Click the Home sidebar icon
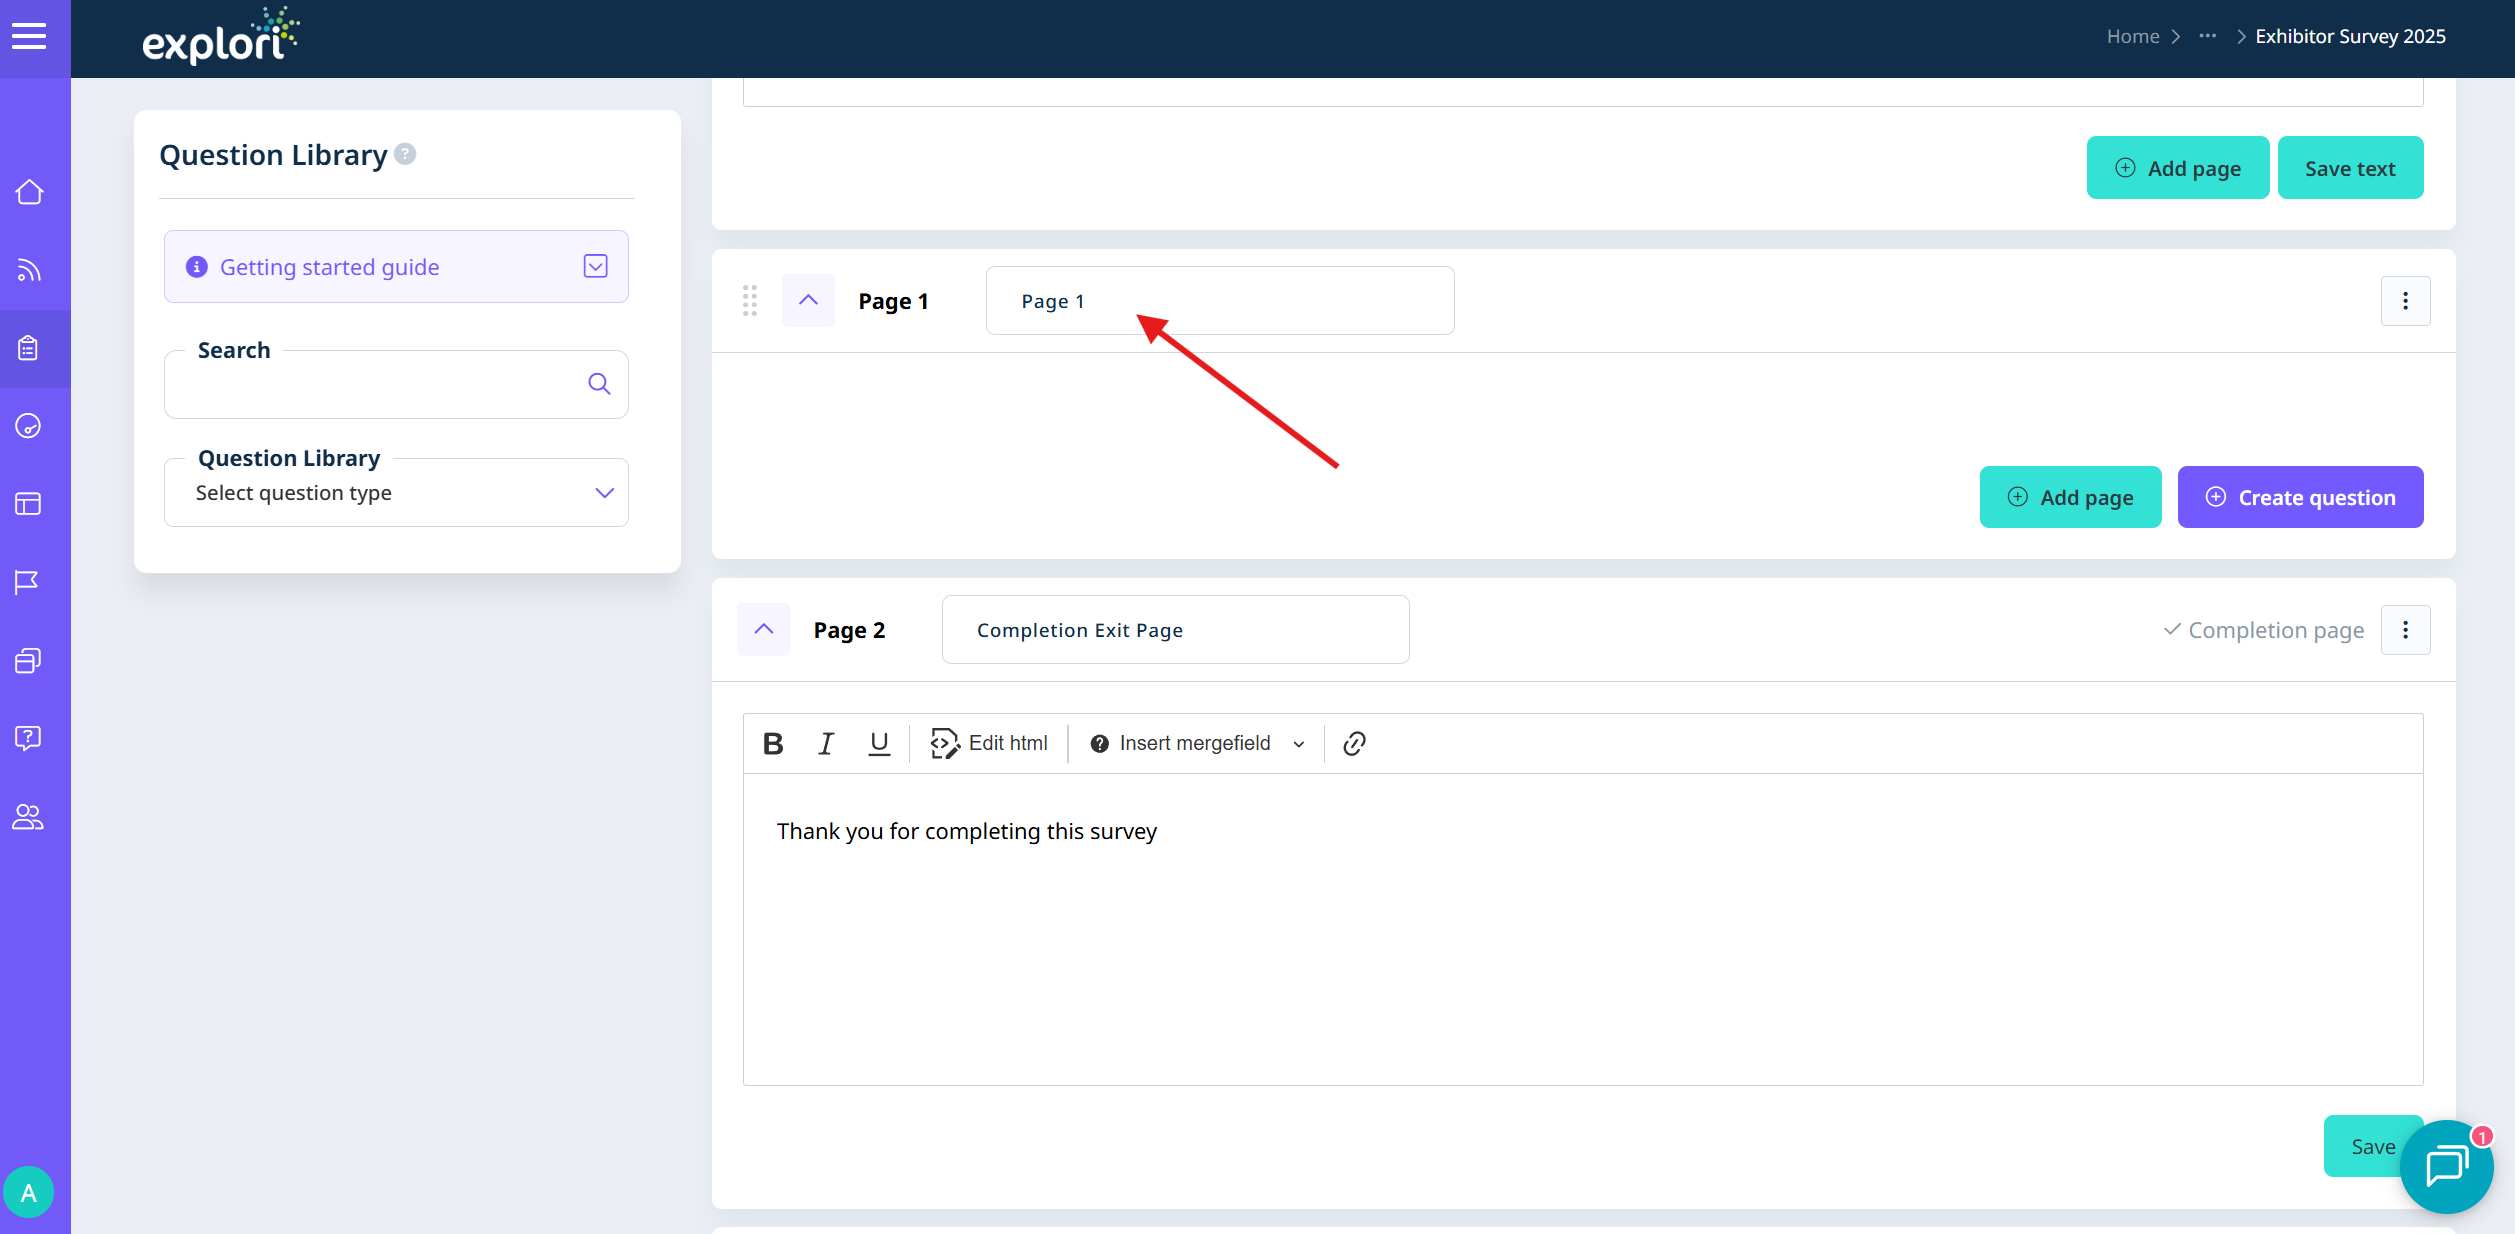The height and width of the screenshot is (1234, 2515). 29,192
